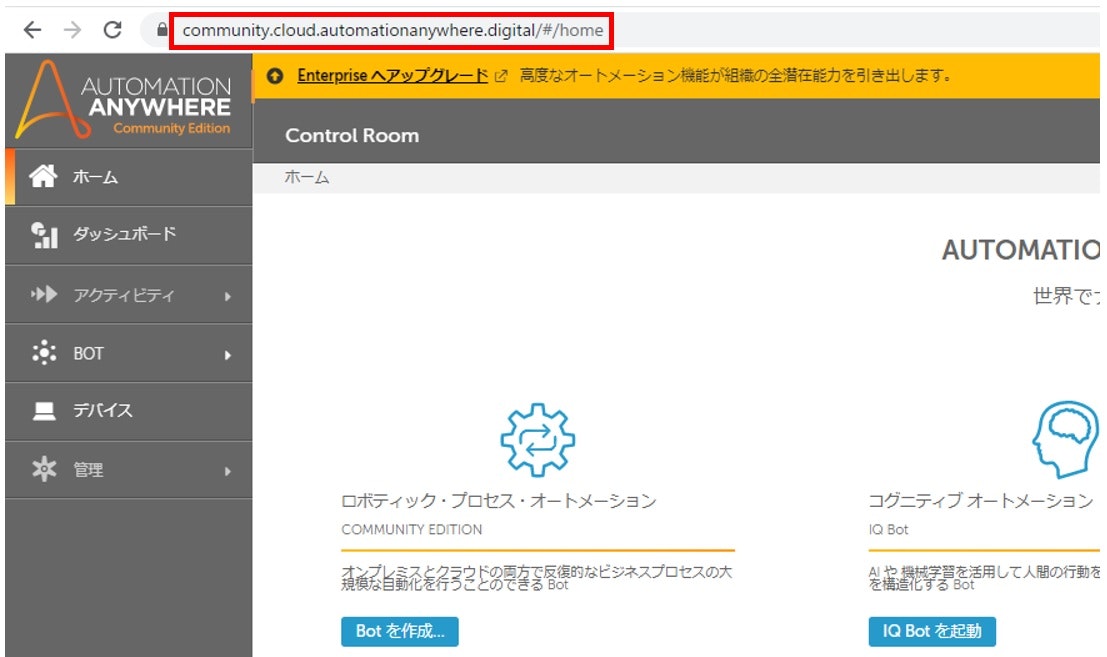Click the IQ Bot brain head icon

[x=1065, y=440]
